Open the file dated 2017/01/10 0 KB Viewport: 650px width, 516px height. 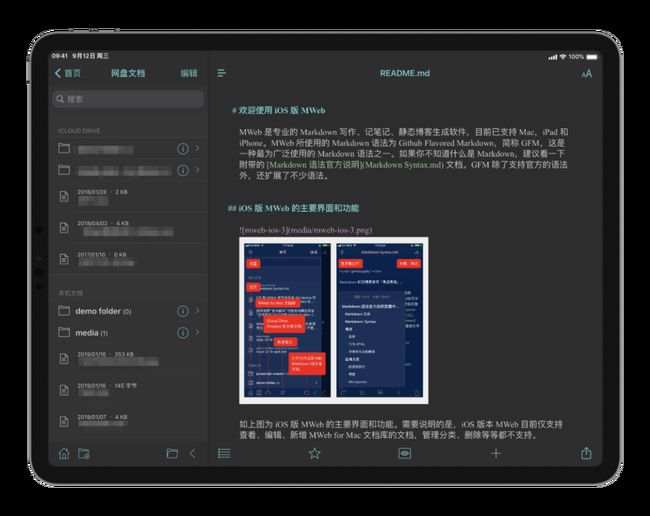tap(128, 259)
